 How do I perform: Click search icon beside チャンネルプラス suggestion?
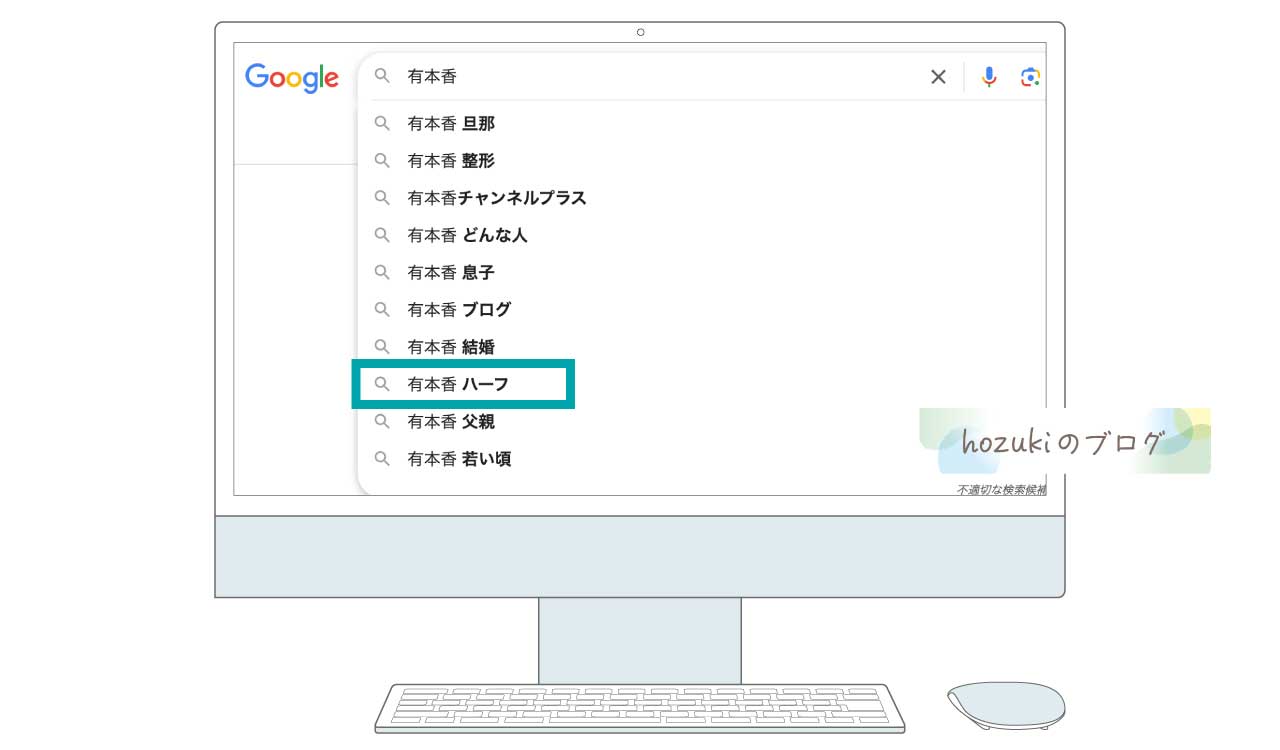pyautogui.click(x=382, y=198)
